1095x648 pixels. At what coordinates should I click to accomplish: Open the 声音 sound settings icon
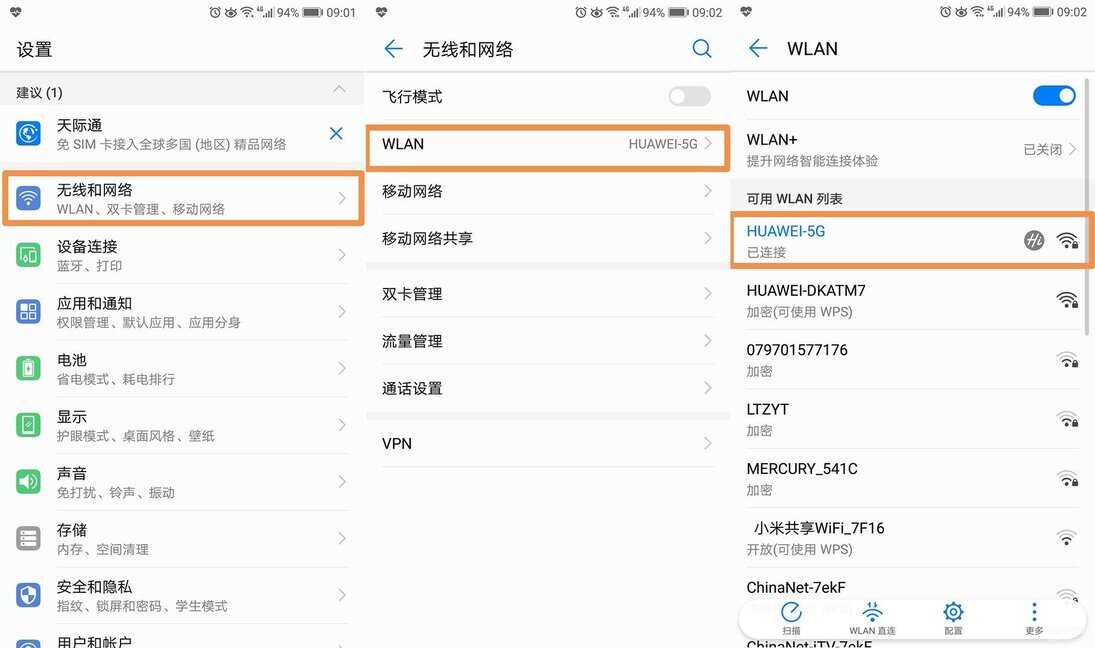(x=28, y=481)
